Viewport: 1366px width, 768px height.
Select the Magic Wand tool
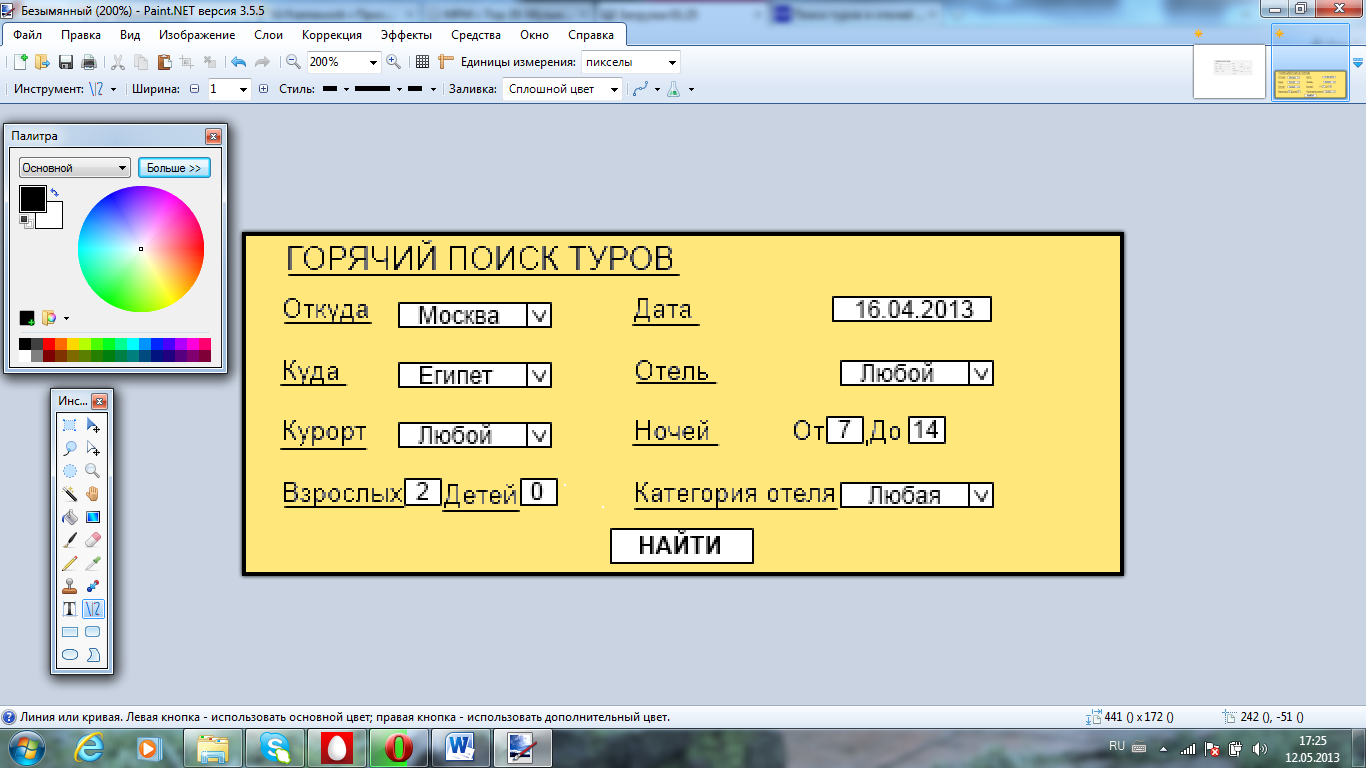click(x=70, y=494)
